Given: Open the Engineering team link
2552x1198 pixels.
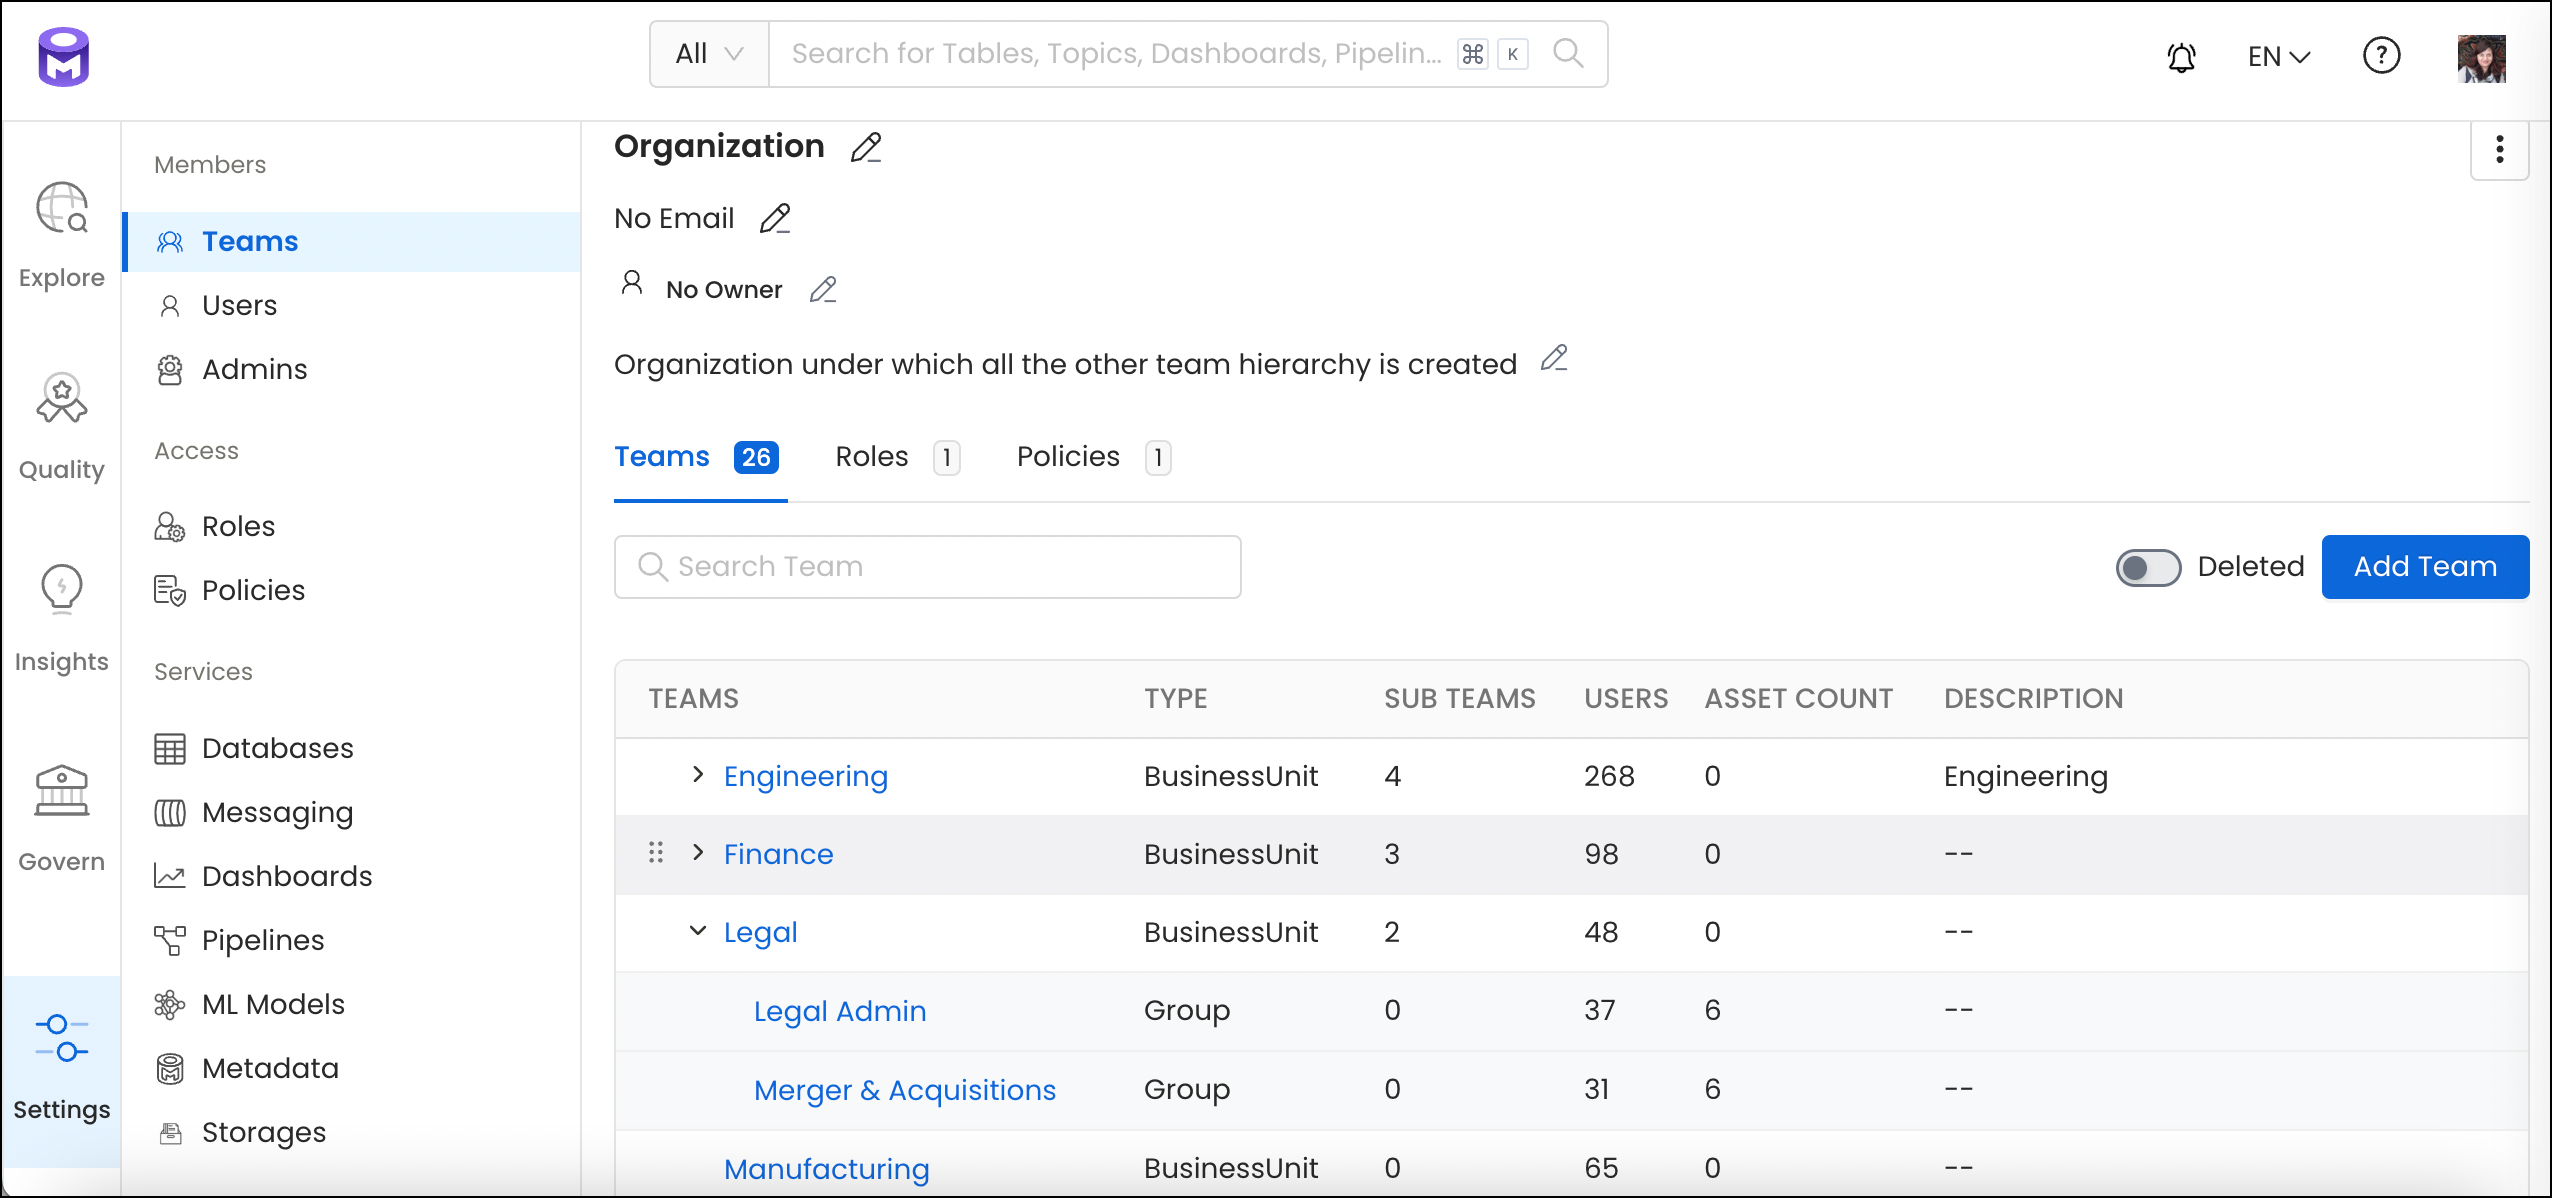Looking at the screenshot, I should (x=805, y=776).
